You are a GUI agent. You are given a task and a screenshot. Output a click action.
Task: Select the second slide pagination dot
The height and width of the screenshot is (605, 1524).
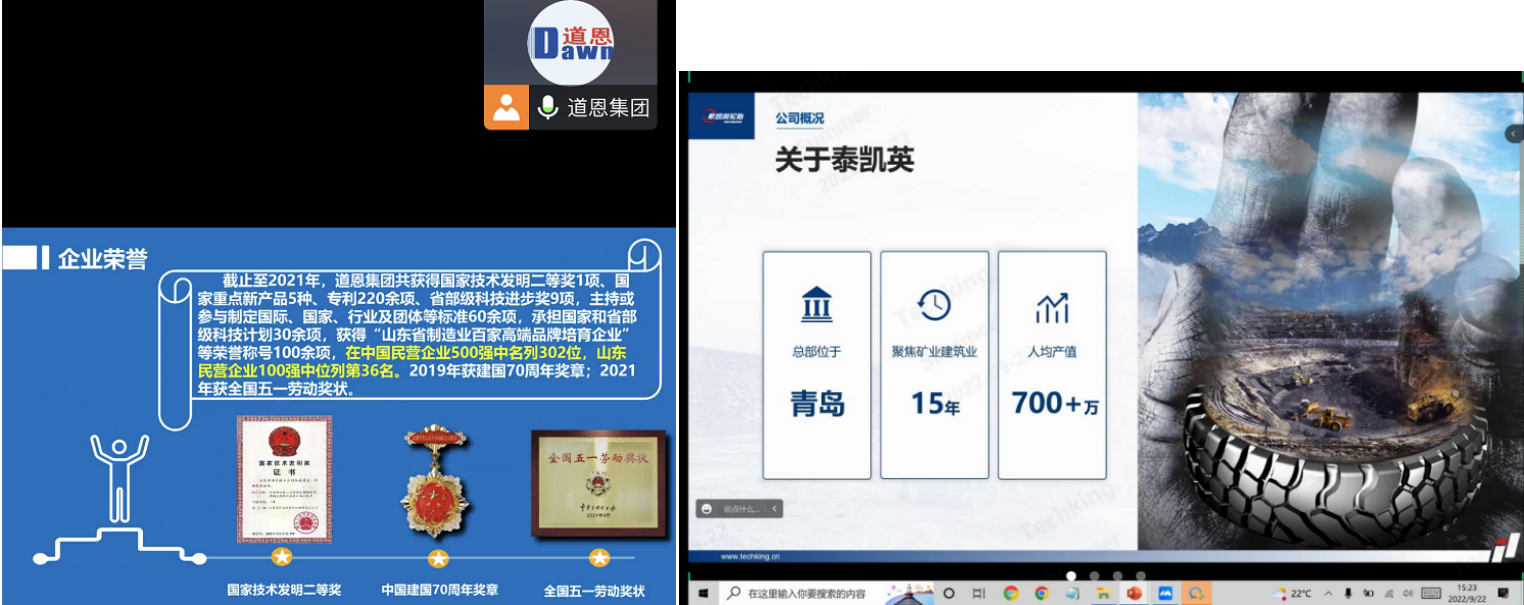(x=1094, y=576)
